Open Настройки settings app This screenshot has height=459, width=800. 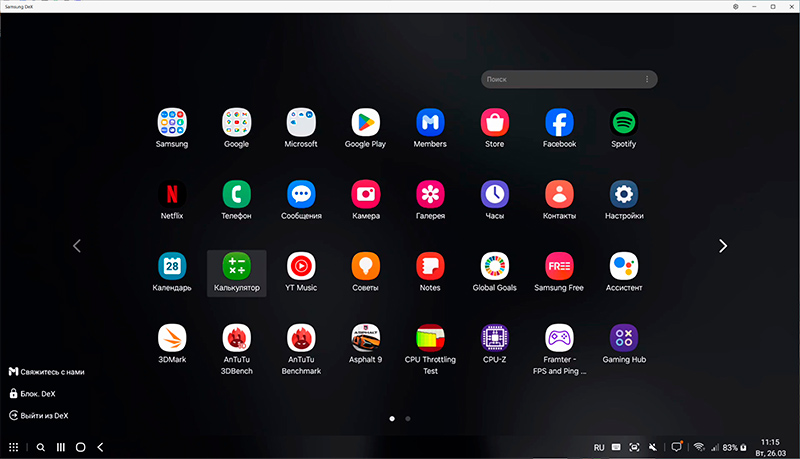coord(623,194)
